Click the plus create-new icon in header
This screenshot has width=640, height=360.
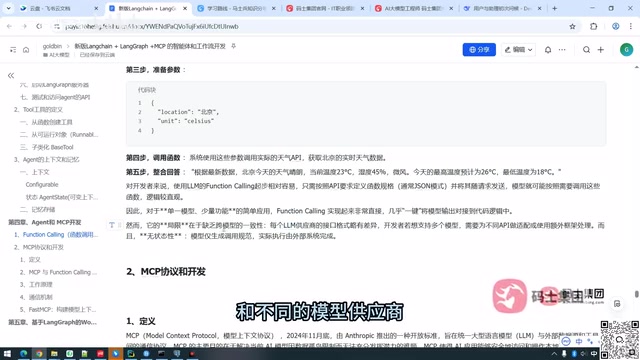(600, 50)
